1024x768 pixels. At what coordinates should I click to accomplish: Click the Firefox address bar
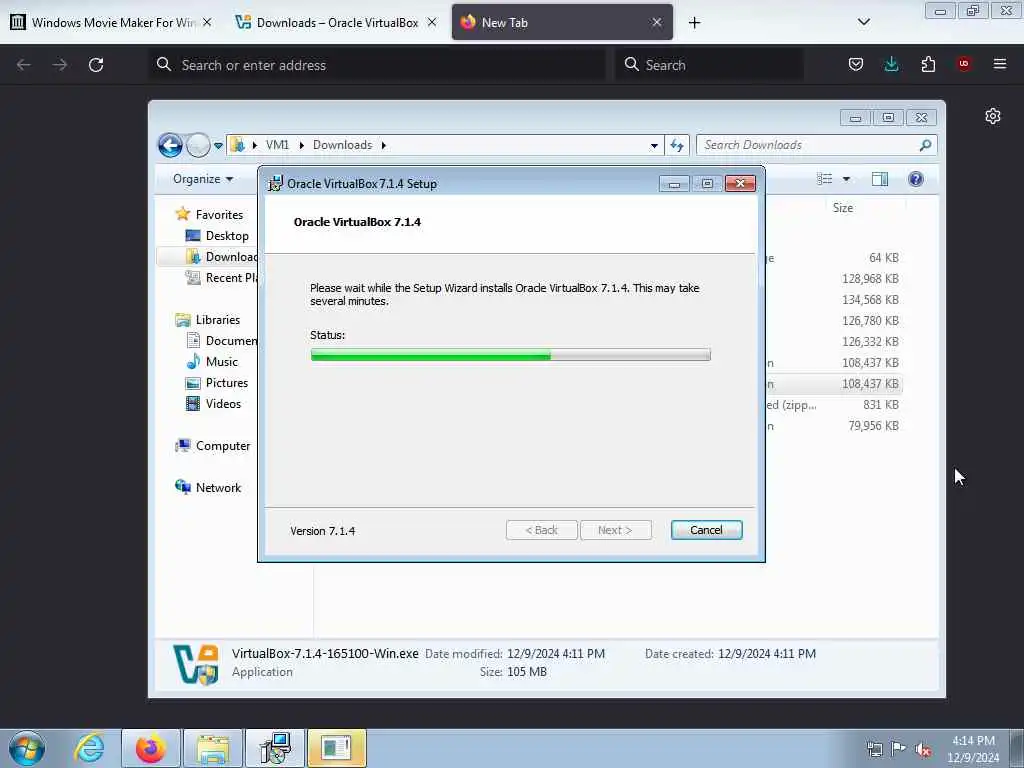tap(379, 65)
